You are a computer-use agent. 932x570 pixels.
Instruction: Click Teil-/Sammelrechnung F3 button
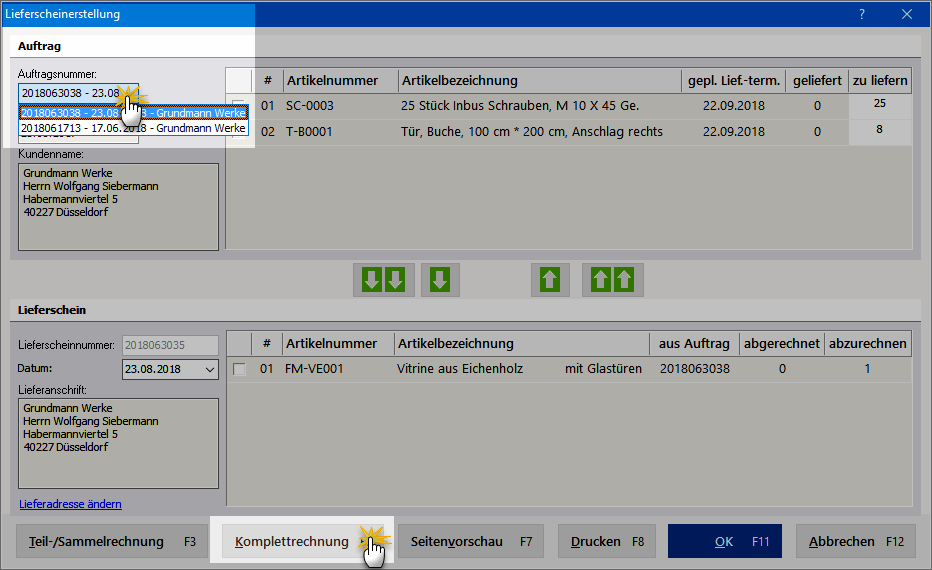(112, 541)
